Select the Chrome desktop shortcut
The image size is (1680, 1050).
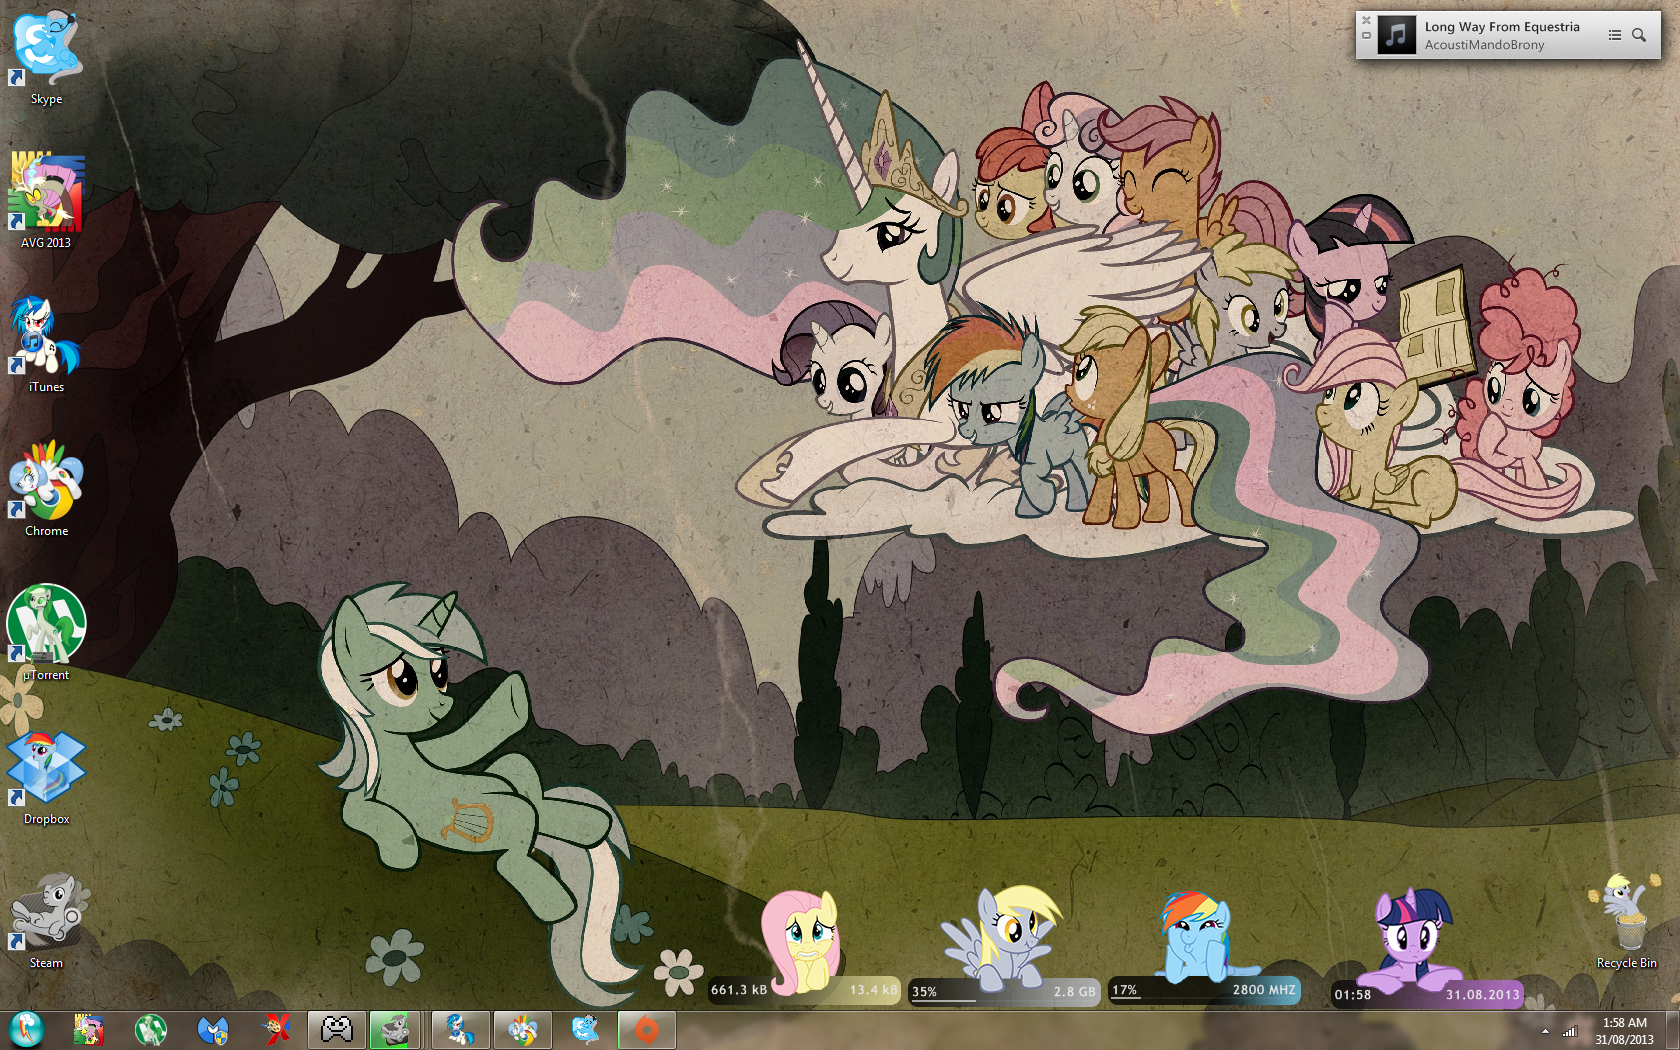(45, 489)
